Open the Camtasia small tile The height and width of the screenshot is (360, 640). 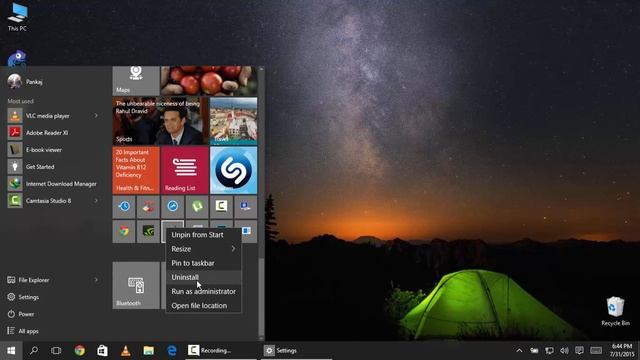coord(222,207)
